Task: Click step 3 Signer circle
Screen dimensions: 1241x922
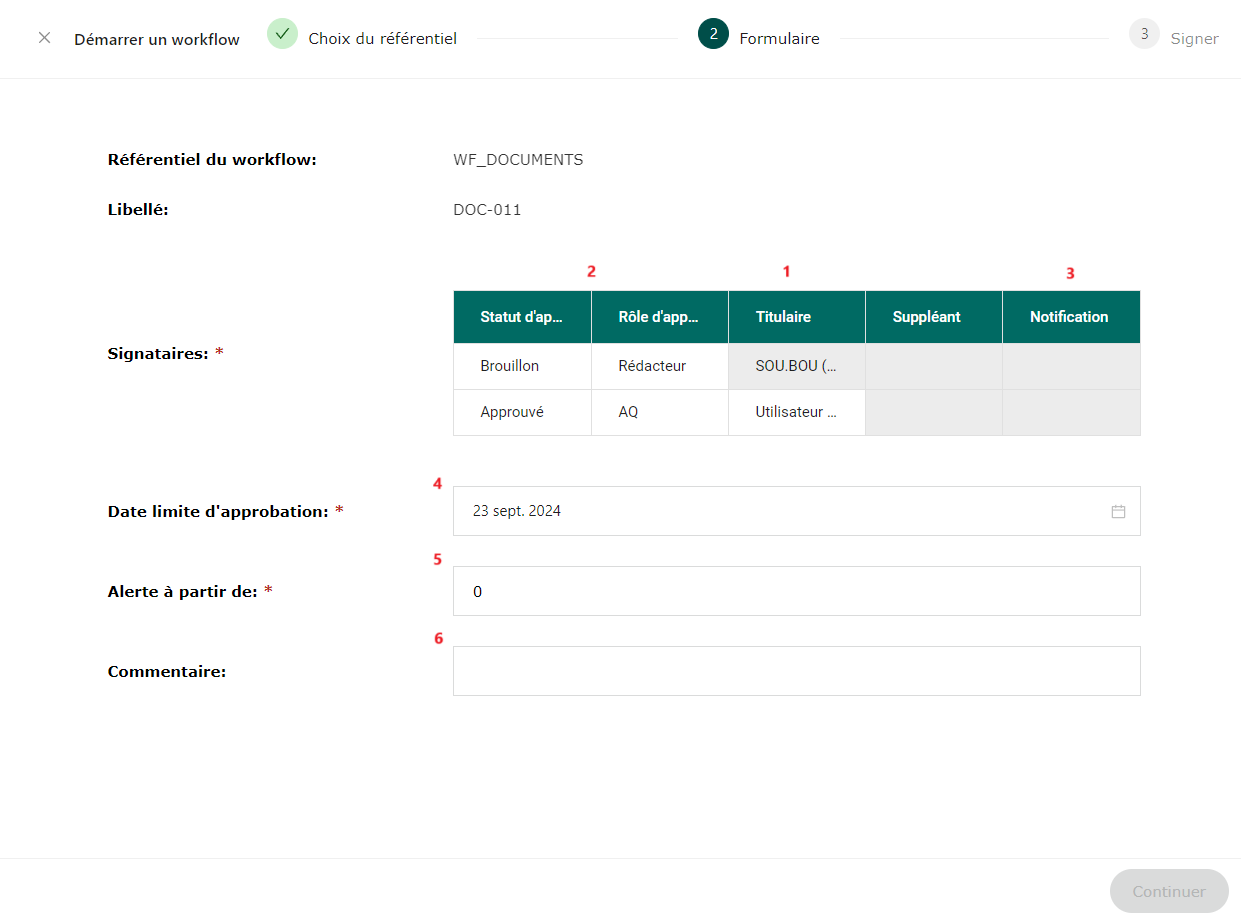Action: click(x=1144, y=34)
